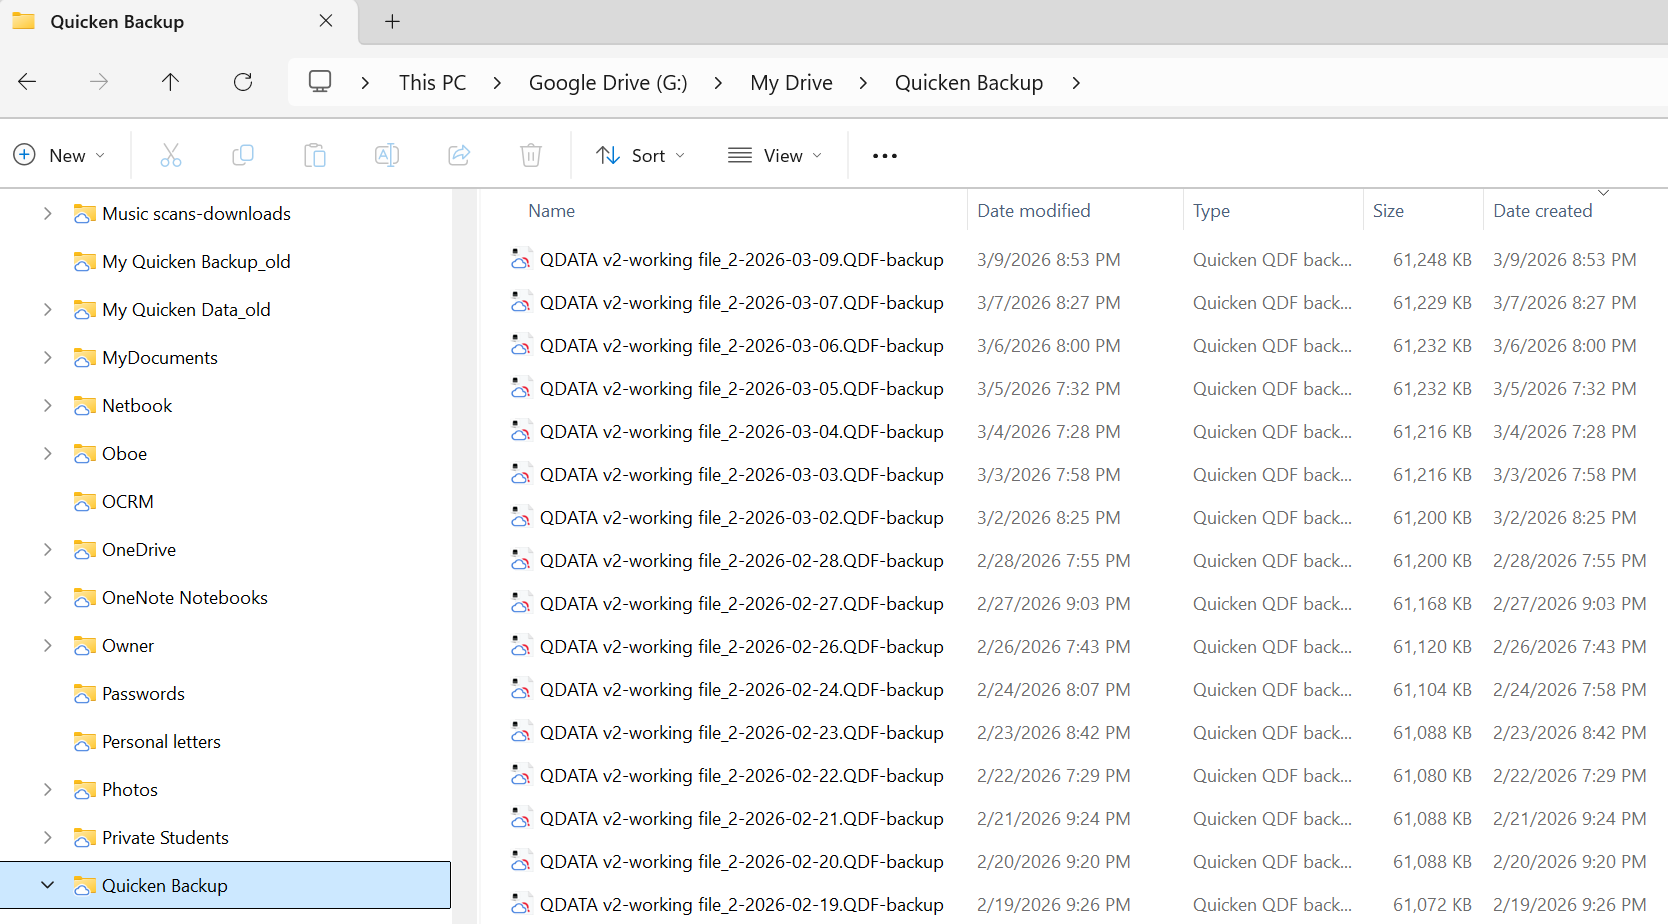Open chevron dropdown after This PC
The width and height of the screenshot is (1668, 924).
[x=497, y=83]
